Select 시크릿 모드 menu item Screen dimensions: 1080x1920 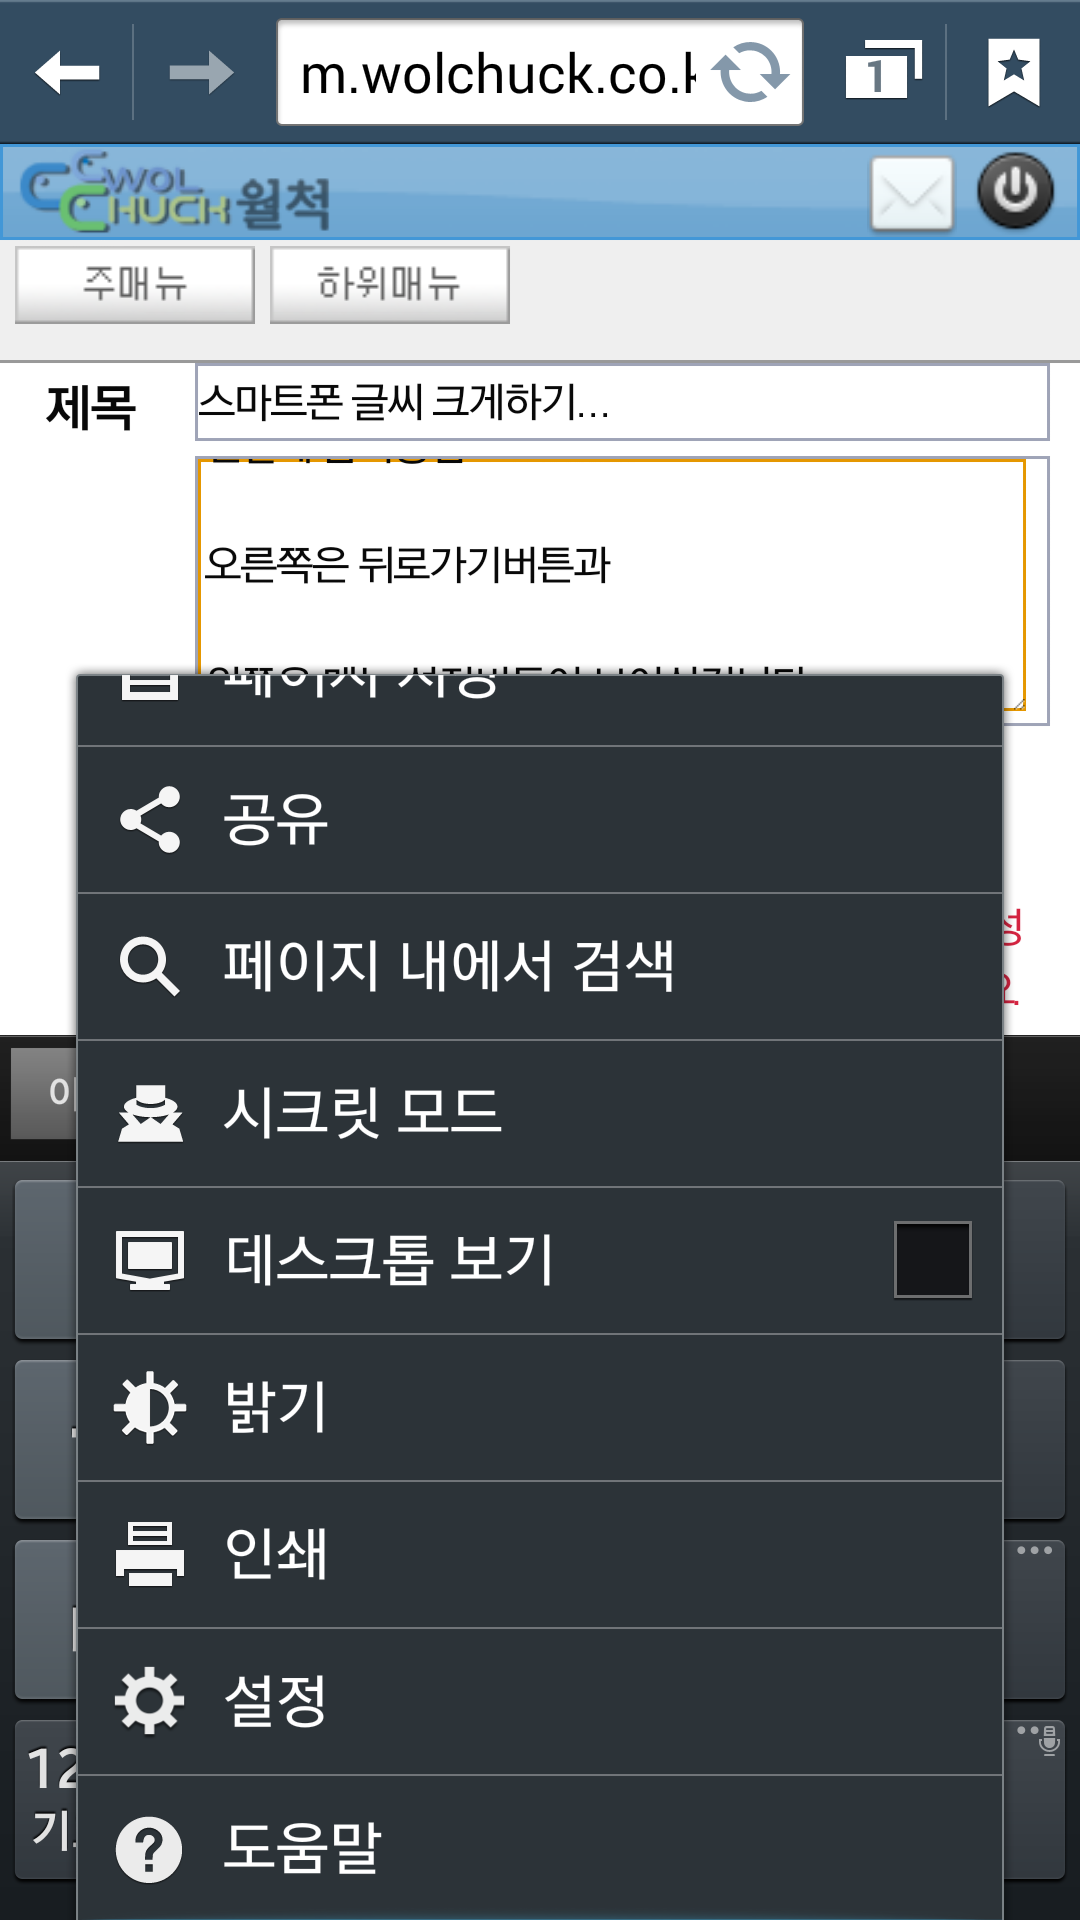click(540, 1114)
